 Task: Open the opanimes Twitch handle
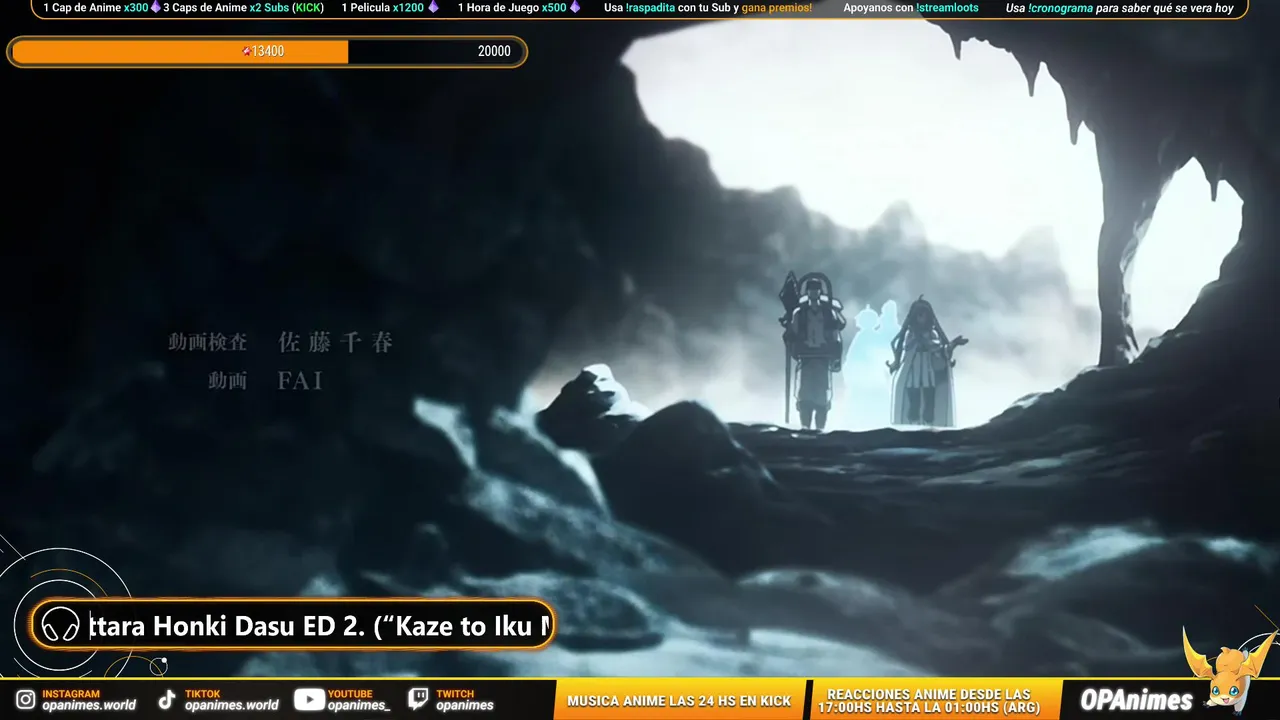[x=465, y=705]
